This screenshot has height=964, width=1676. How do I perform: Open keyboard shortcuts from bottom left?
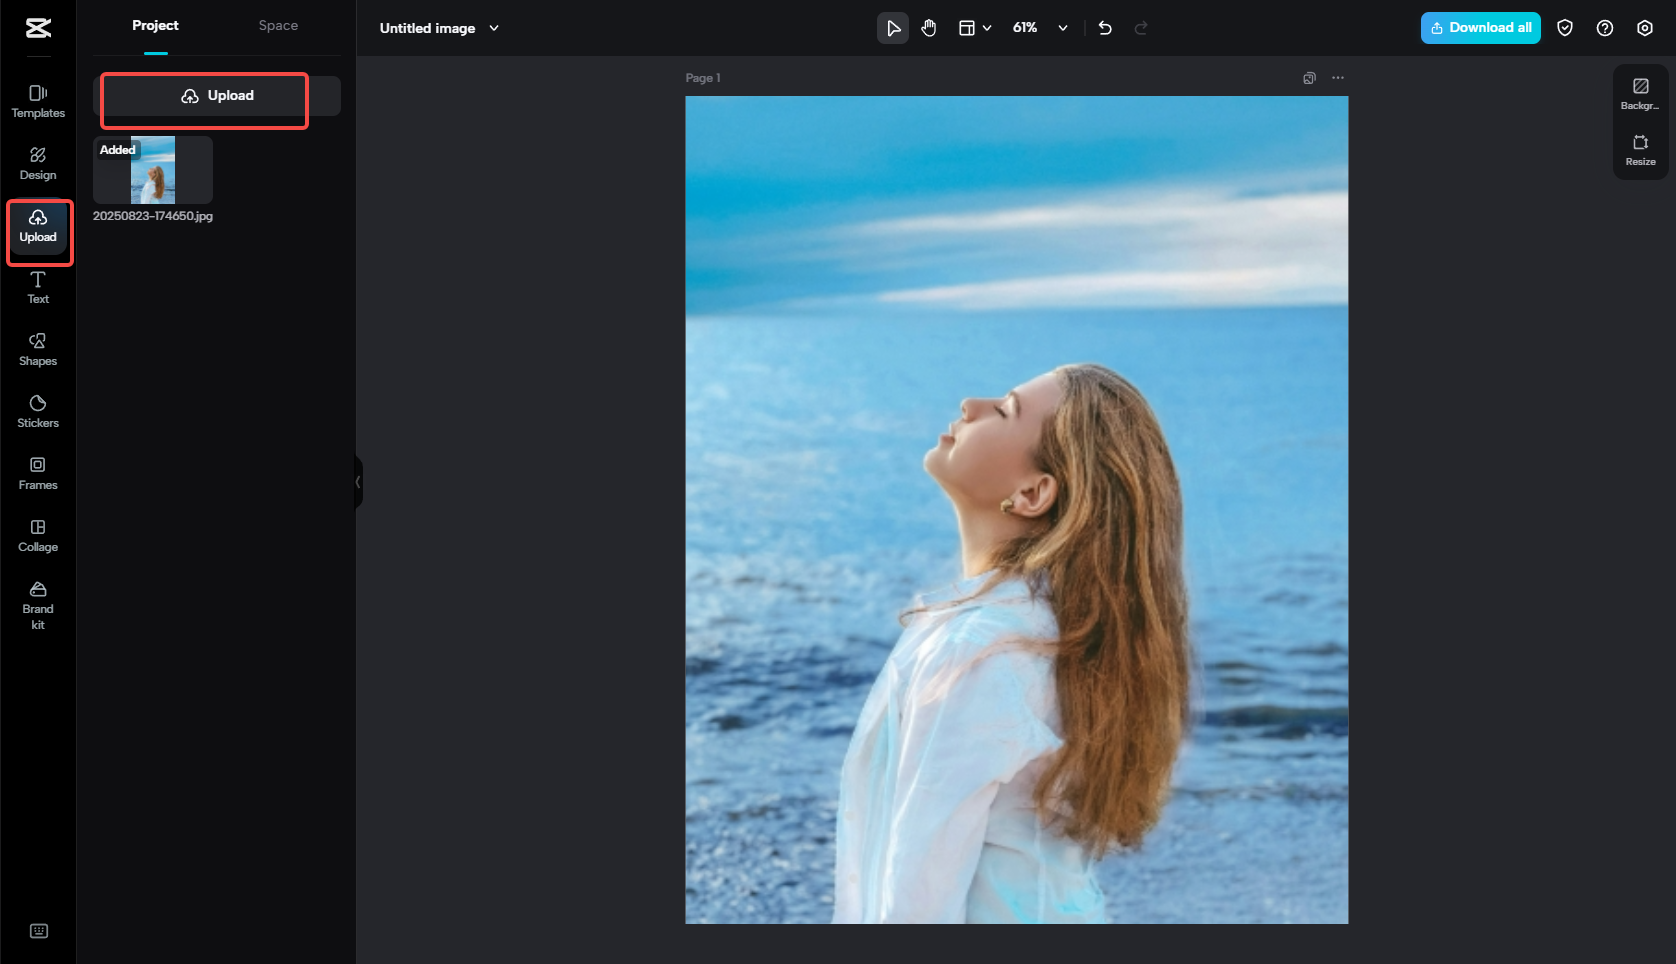tap(38, 930)
